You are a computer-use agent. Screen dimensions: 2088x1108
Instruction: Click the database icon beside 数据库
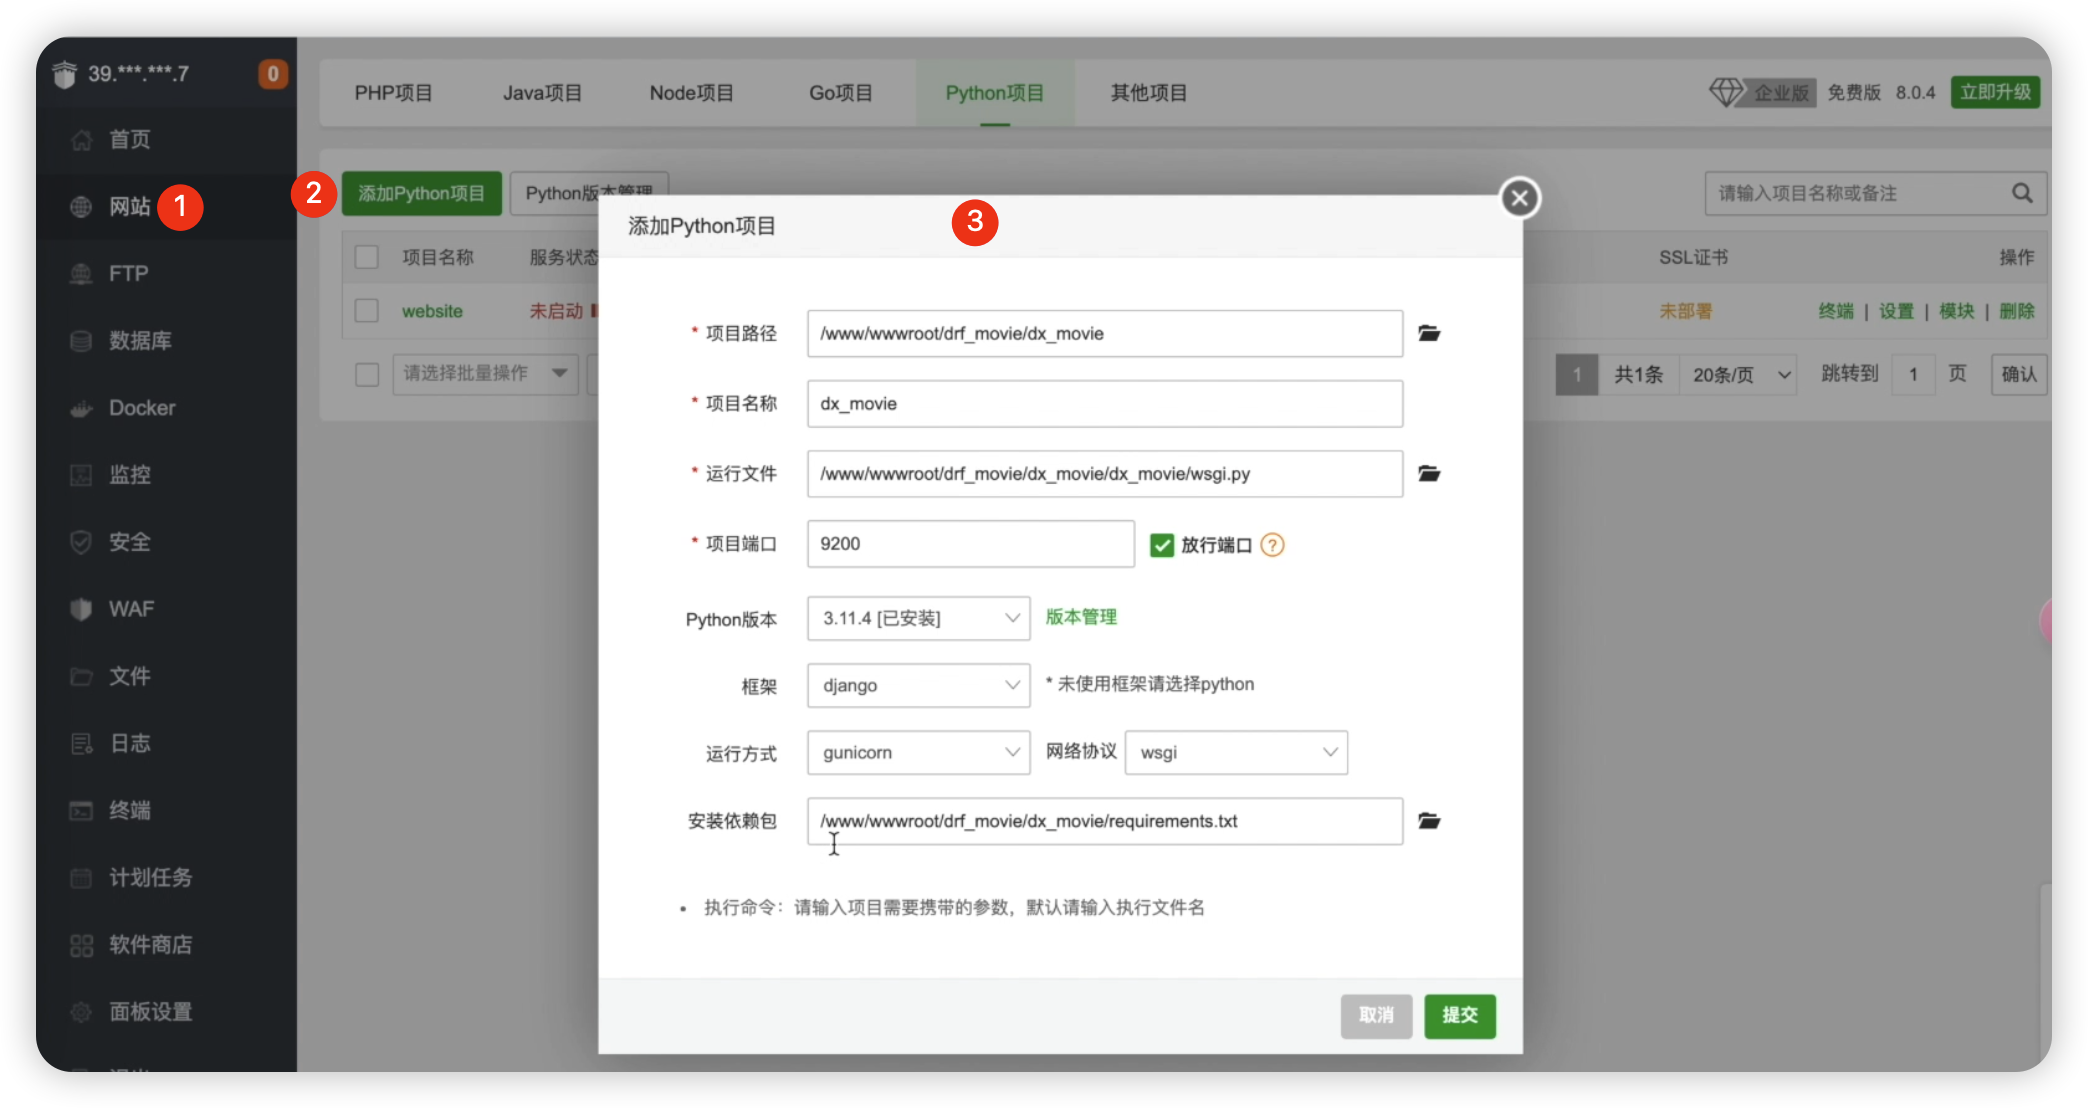(82, 341)
